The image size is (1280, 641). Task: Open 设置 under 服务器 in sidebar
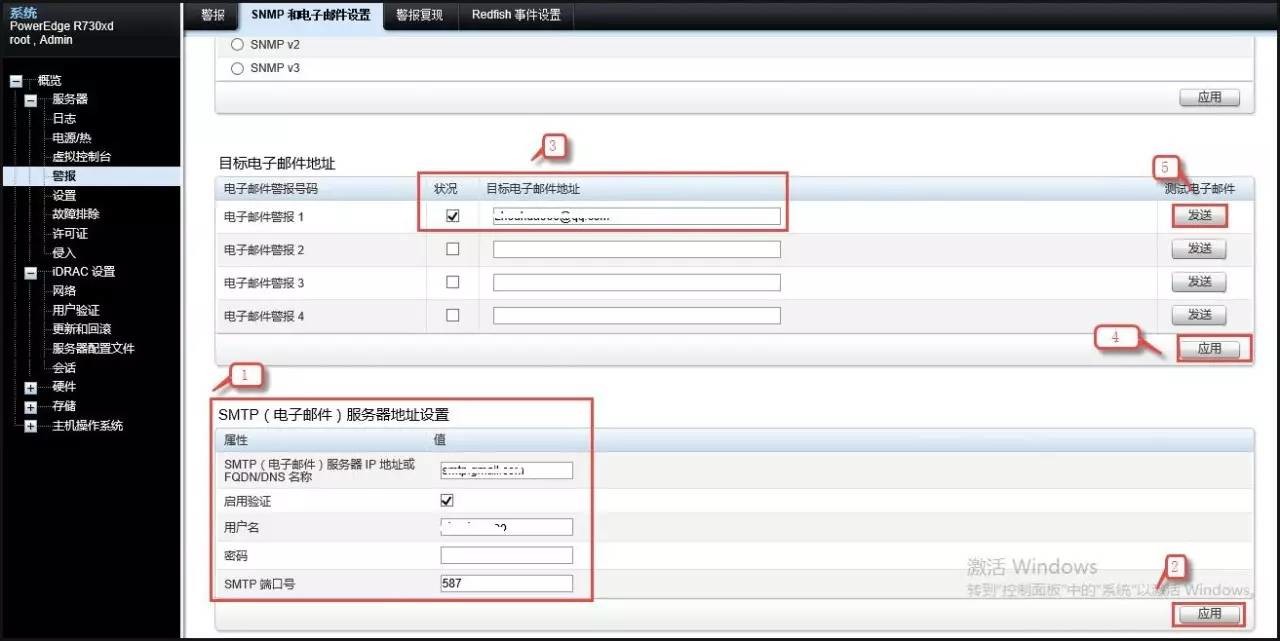click(x=64, y=195)
